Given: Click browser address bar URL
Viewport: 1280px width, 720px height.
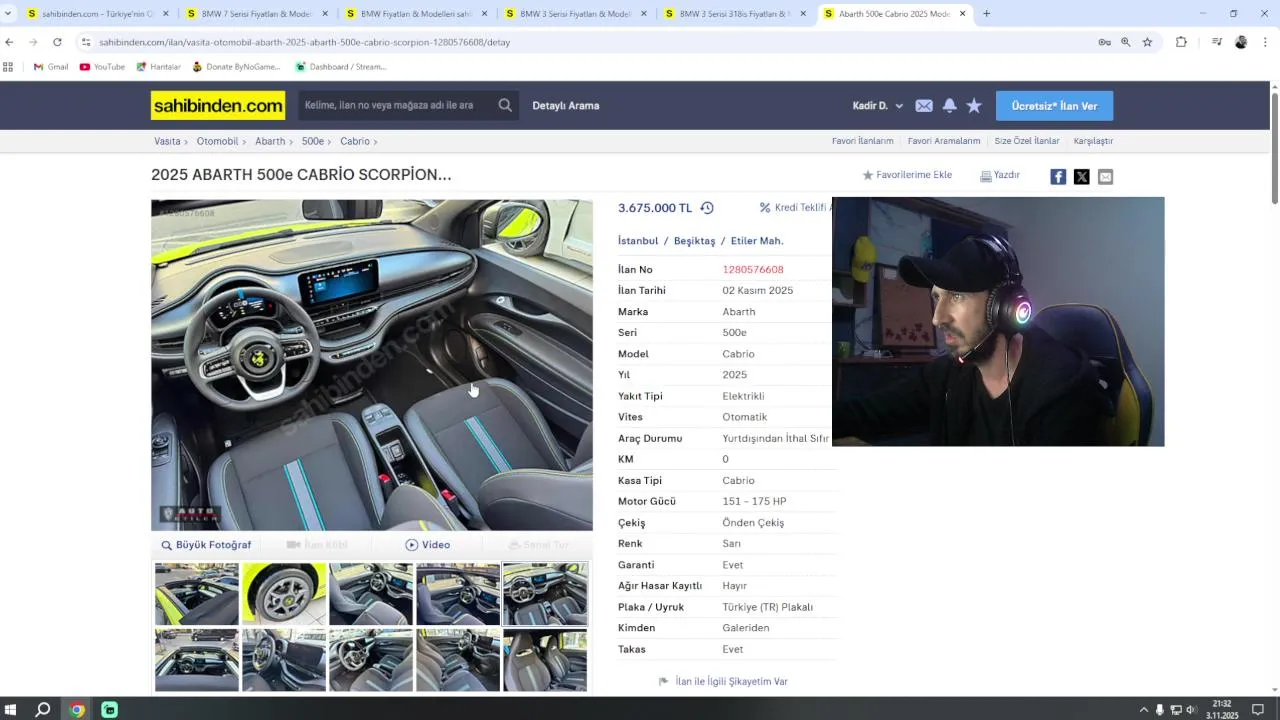Looking at the screenshot, I should point(304,42).
